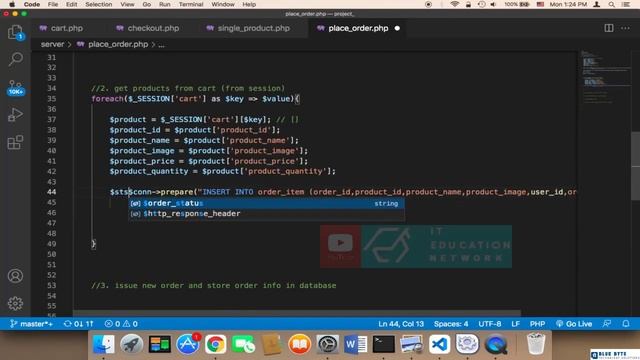Open notifications bell in the status bar
The image size is (640, 360).
626,324
